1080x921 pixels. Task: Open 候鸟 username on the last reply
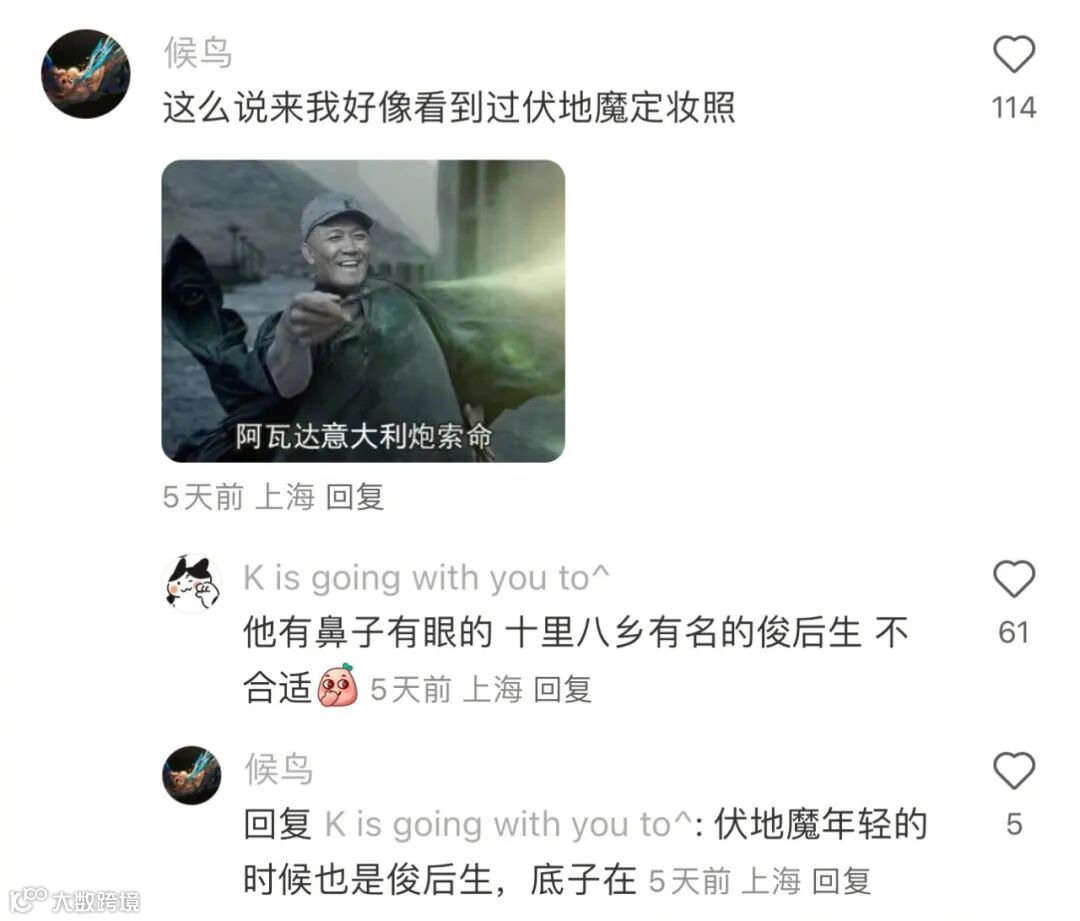(279, 769)
